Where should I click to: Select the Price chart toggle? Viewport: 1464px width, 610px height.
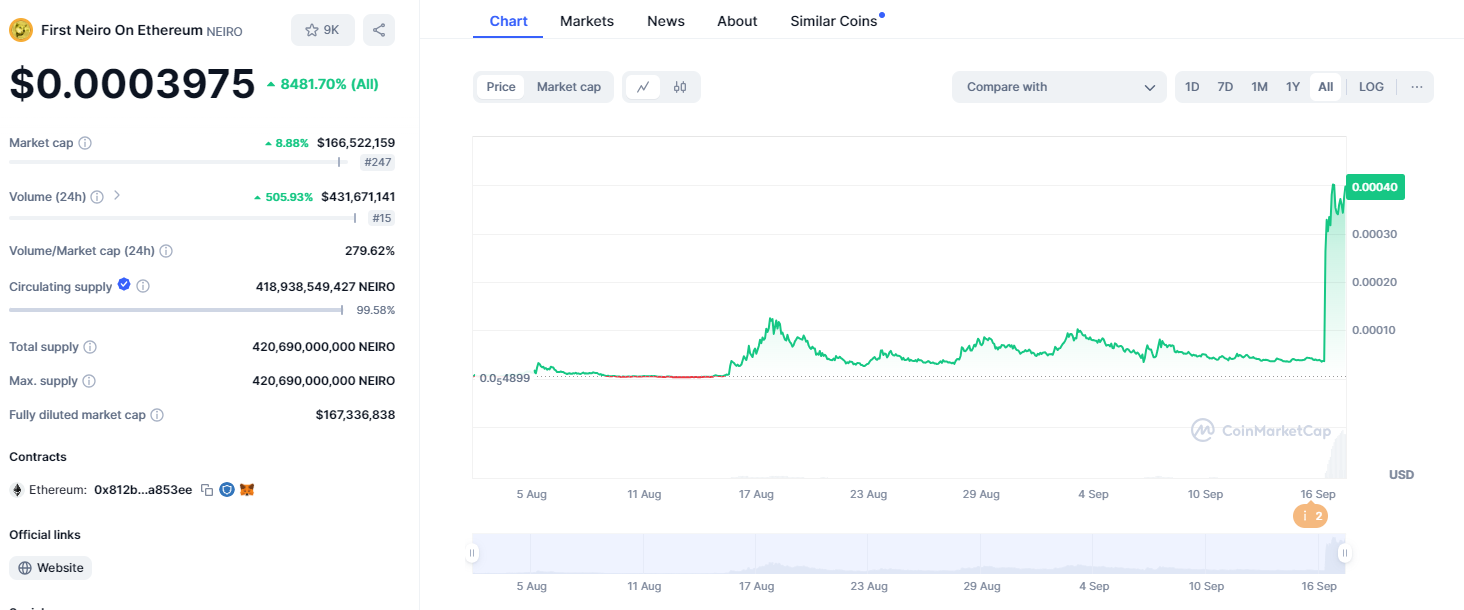pos(501,87)
